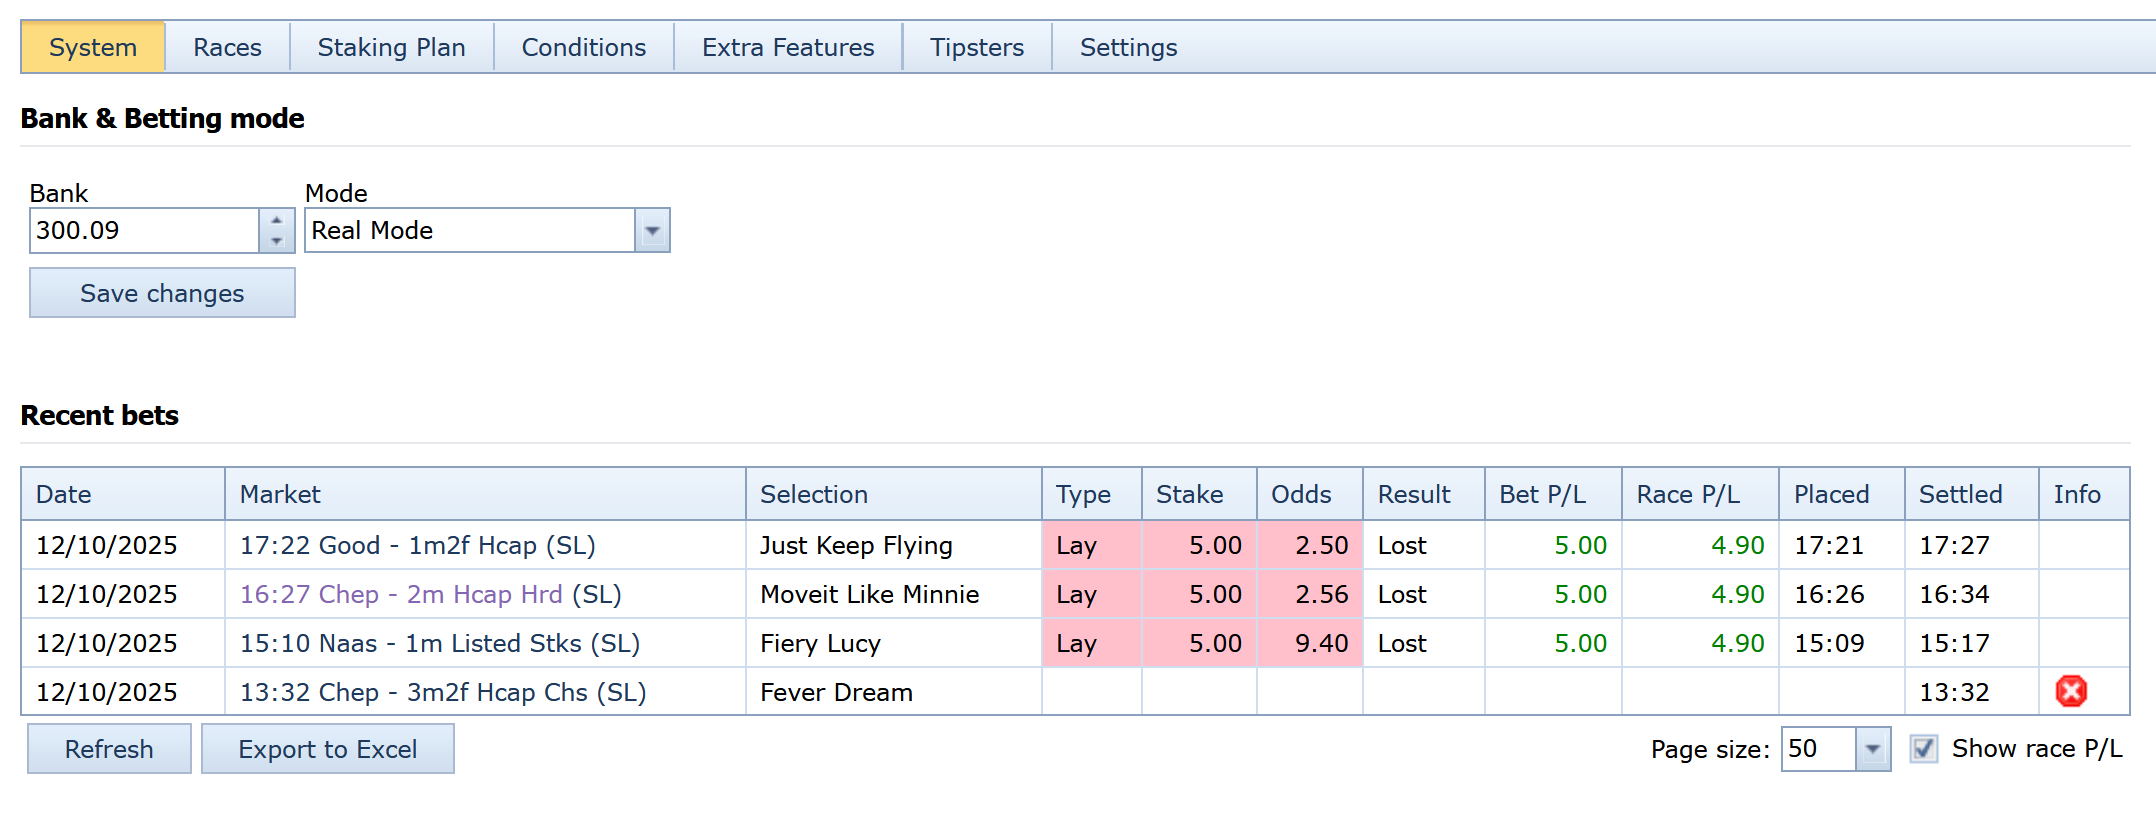Open the Tipsters tab
This screenshot has height=821, width=2156.
[x=976, y=47]
